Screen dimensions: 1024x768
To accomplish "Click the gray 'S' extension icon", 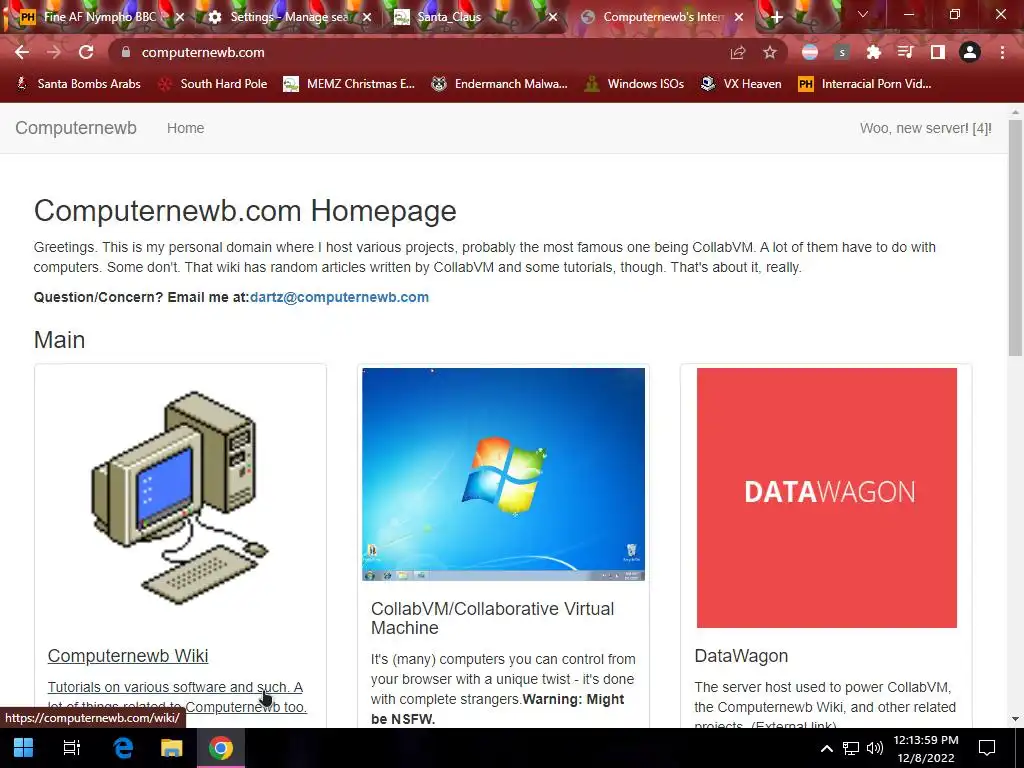I will [842, 52].
